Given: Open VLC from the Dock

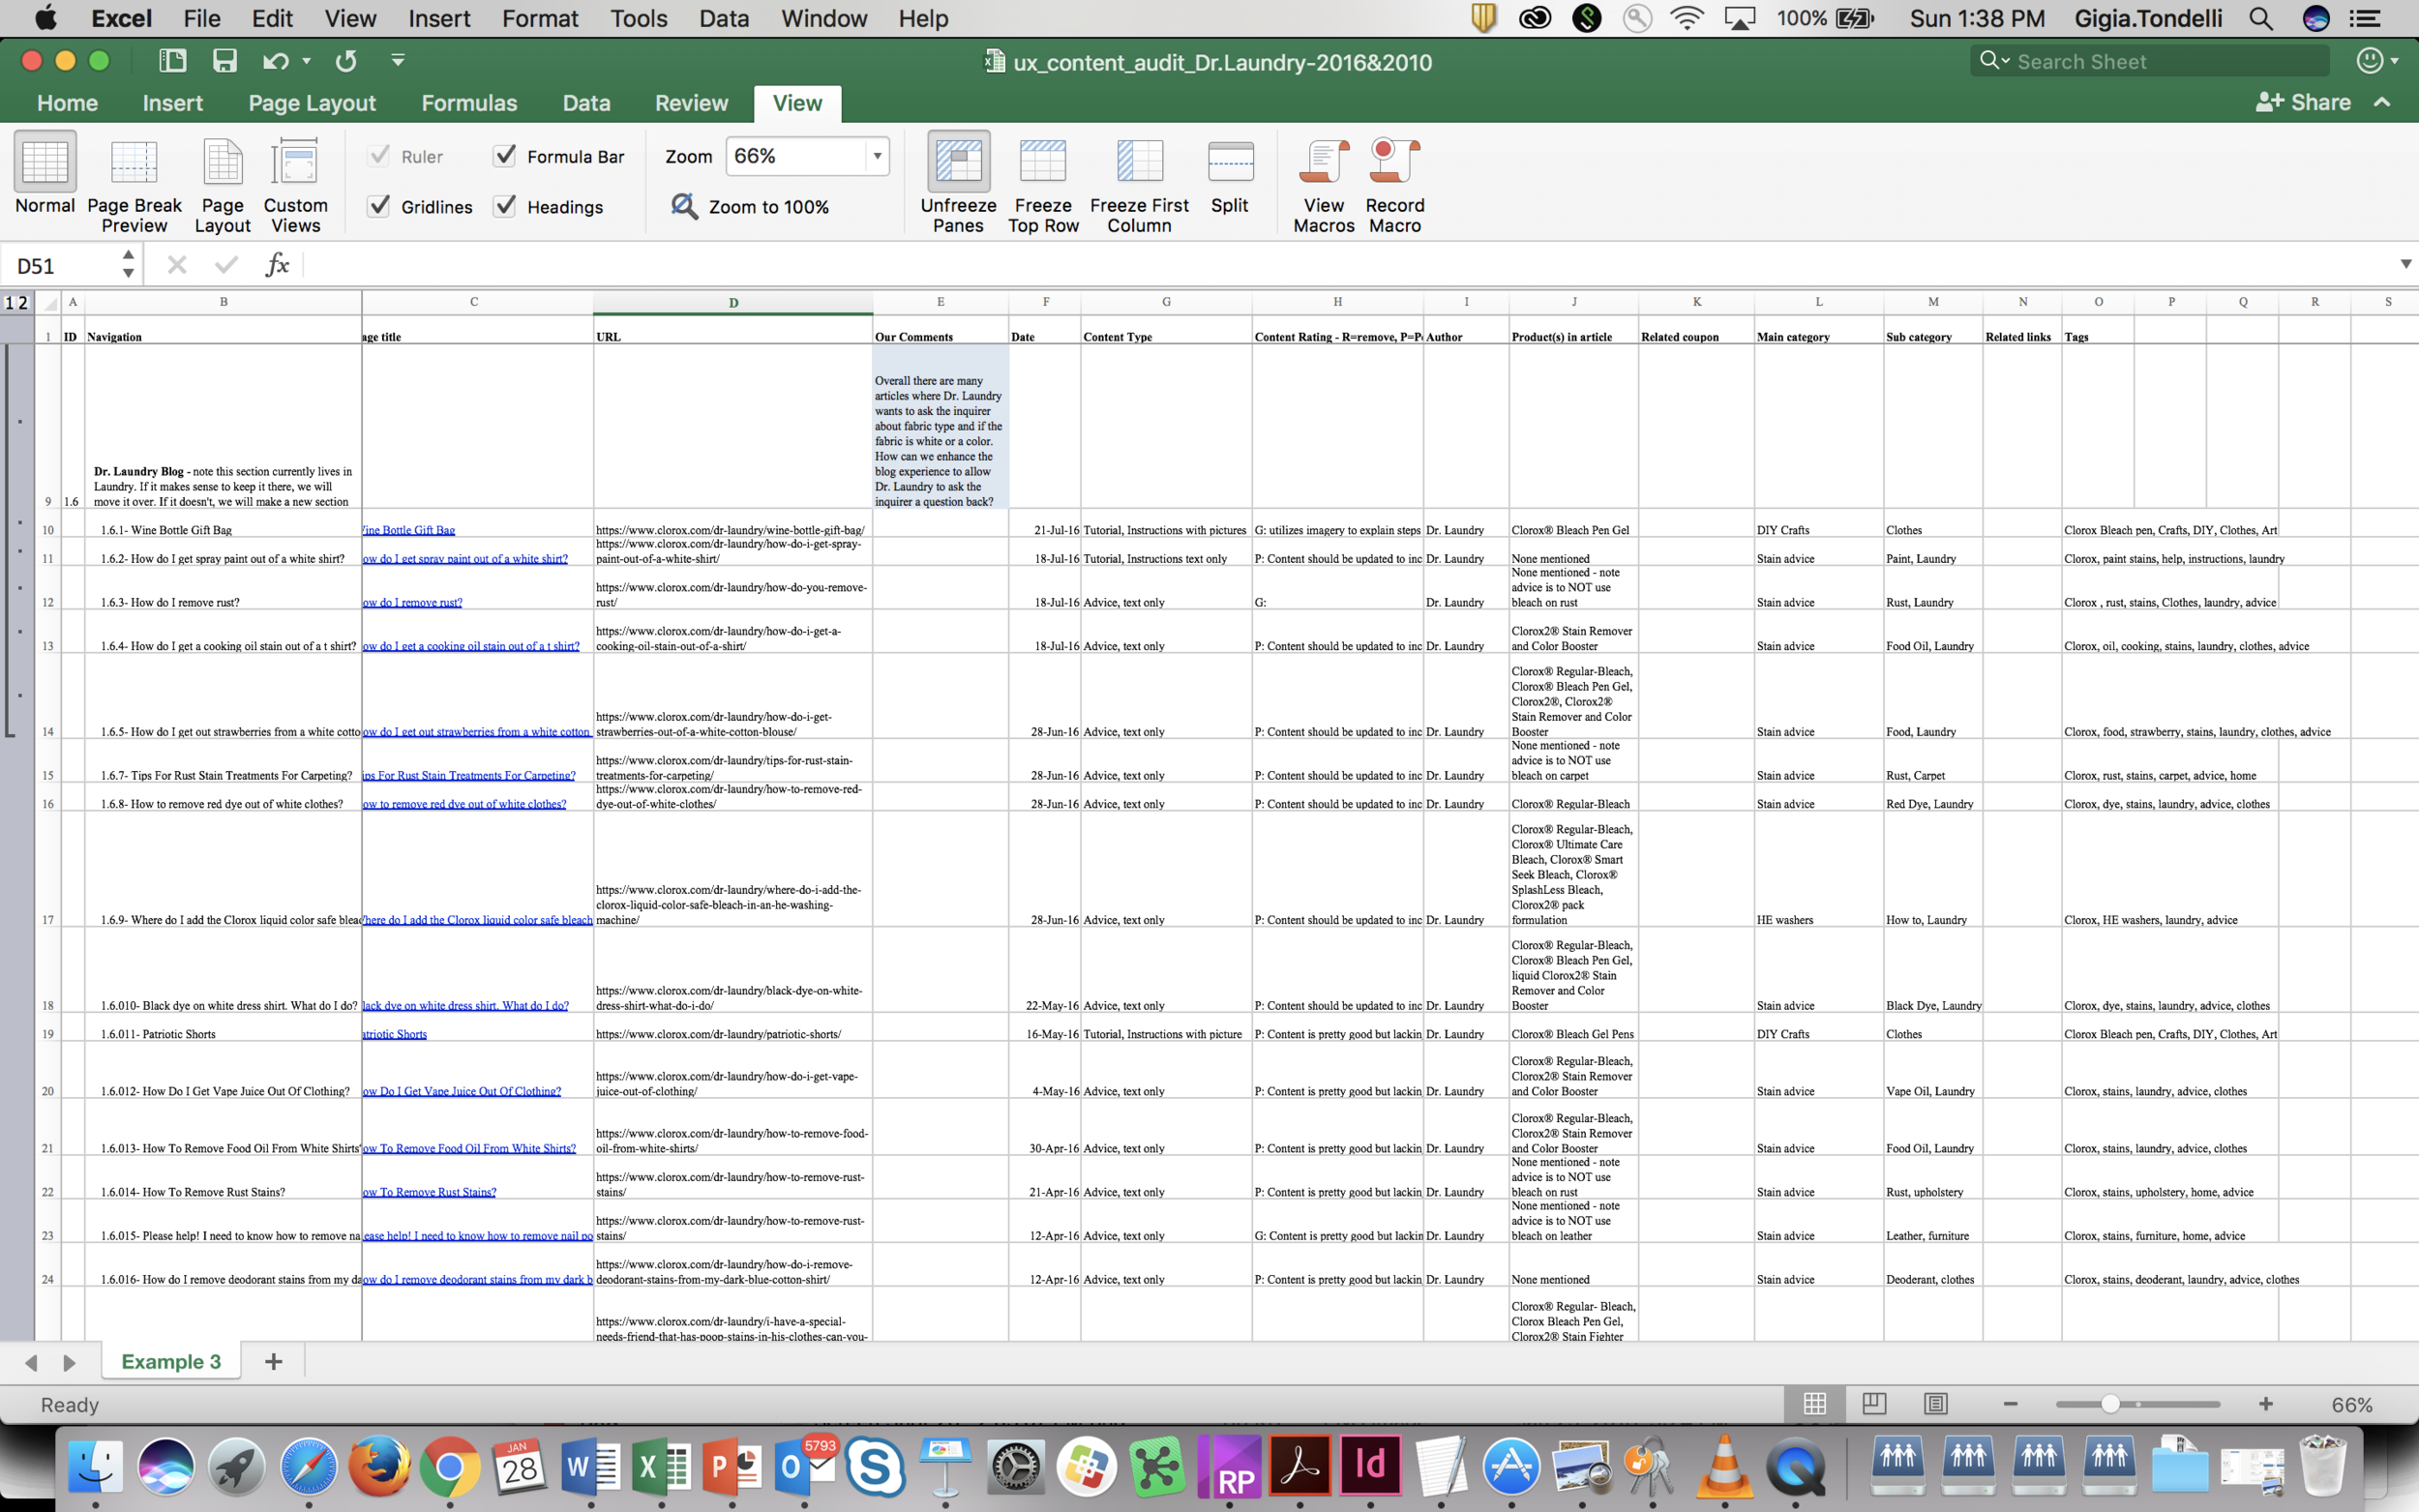Looking at the screenshot, I should (x=1725, y=1467).
